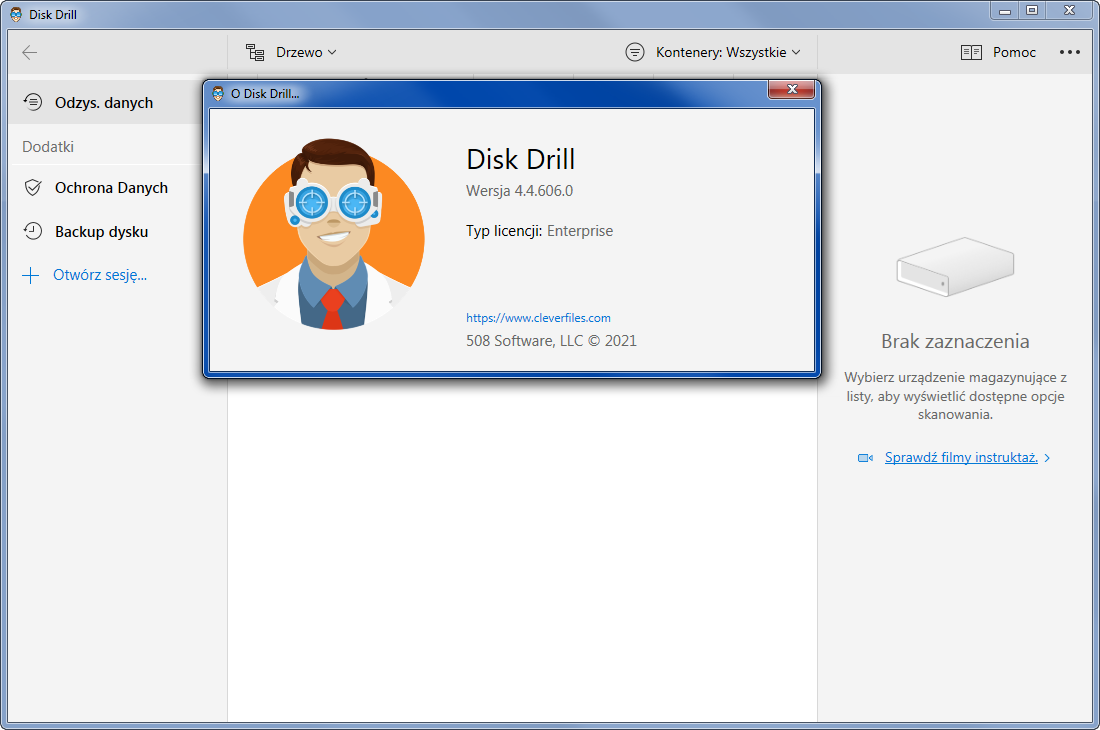This screenshot has width=1100, height=730.
Task: Click the data recovery sidebar icon
Action: (32, 102)
